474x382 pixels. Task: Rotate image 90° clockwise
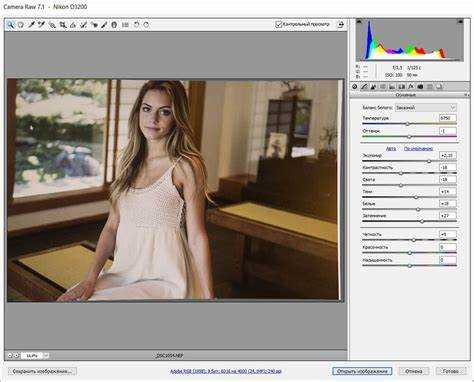[x=146, y=25]
